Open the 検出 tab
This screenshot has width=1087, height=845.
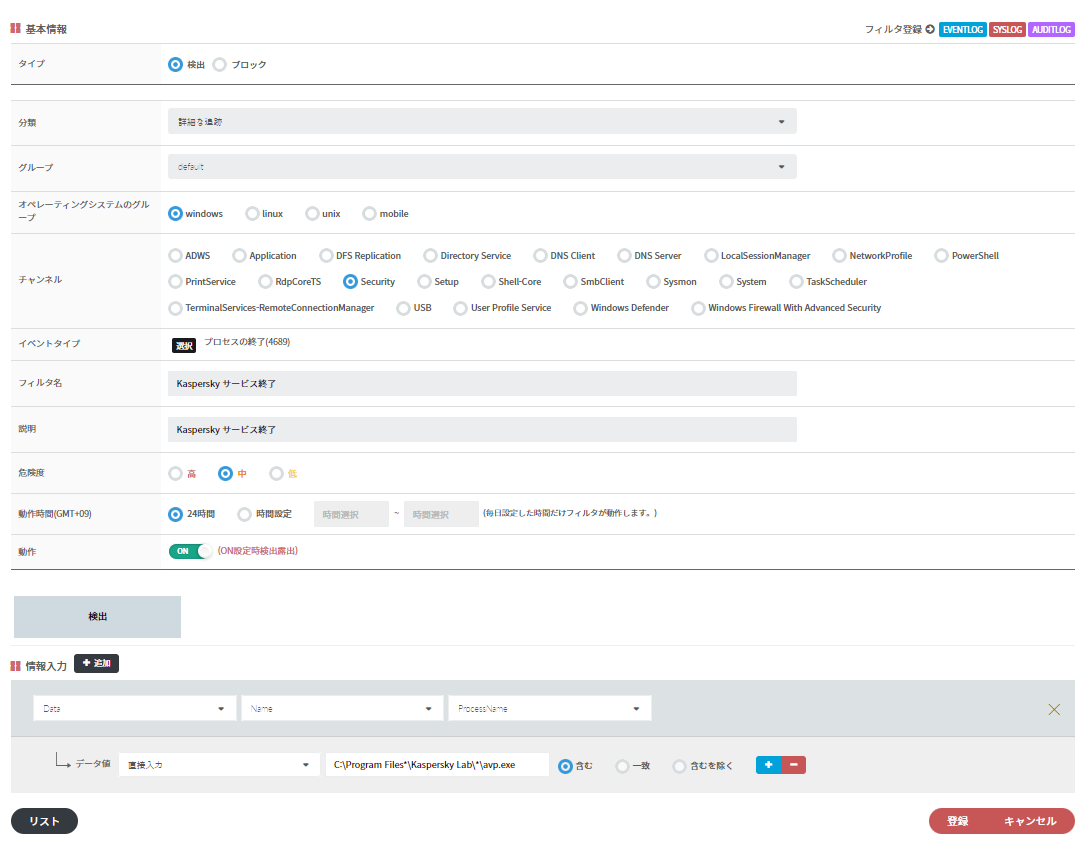[97, 617]
